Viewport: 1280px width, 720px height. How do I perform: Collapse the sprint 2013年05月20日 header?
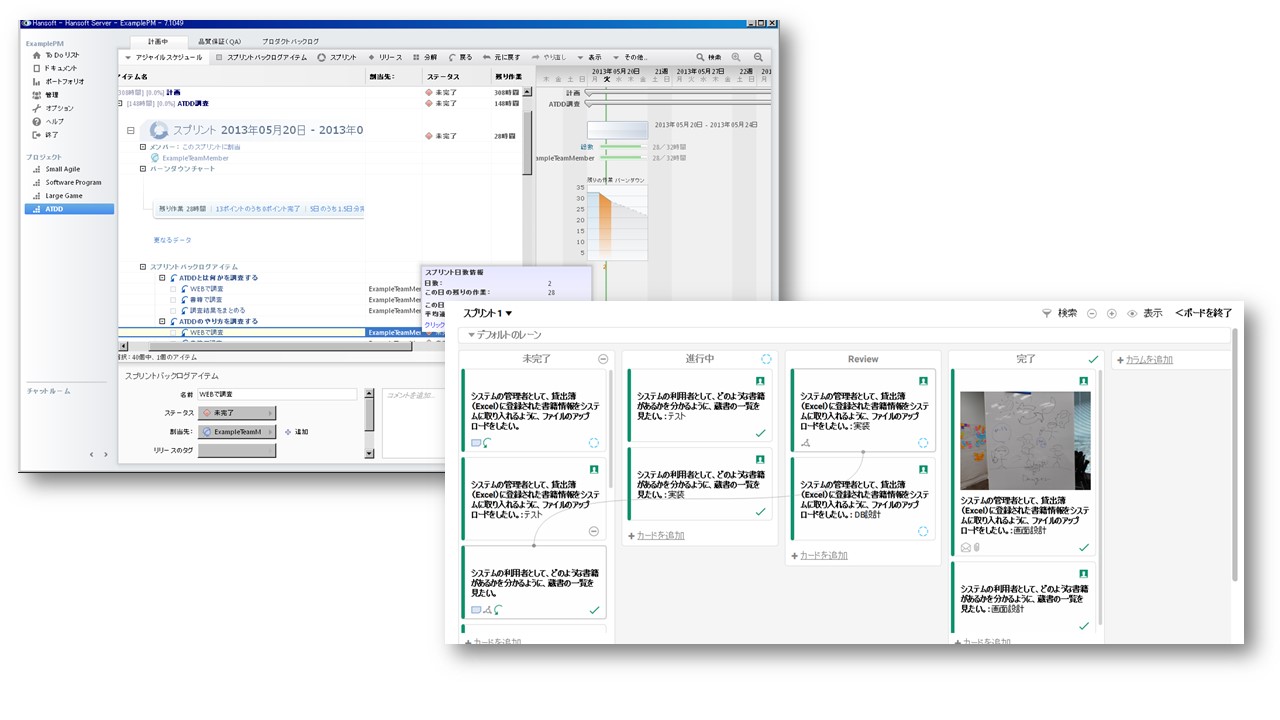click(131, 130)
